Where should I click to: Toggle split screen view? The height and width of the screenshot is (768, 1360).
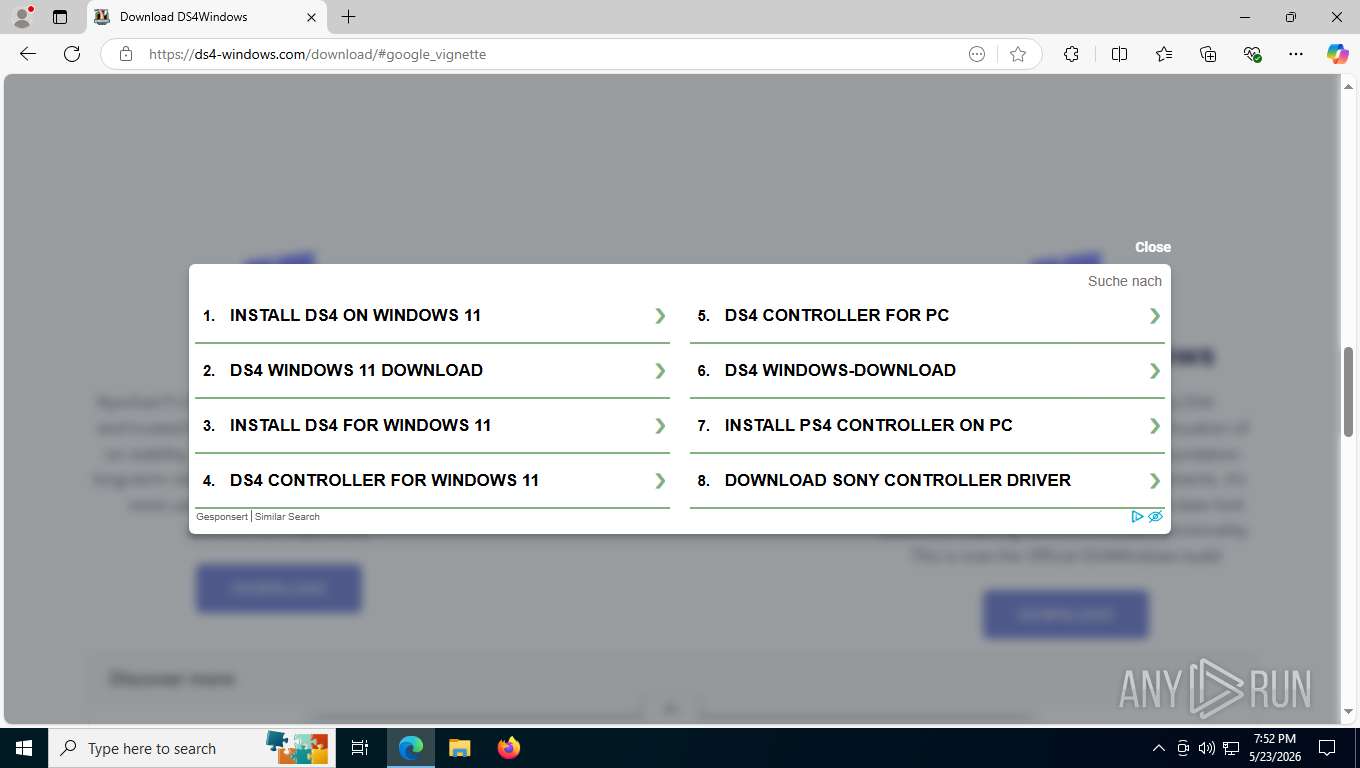[x=1119, y=54]
